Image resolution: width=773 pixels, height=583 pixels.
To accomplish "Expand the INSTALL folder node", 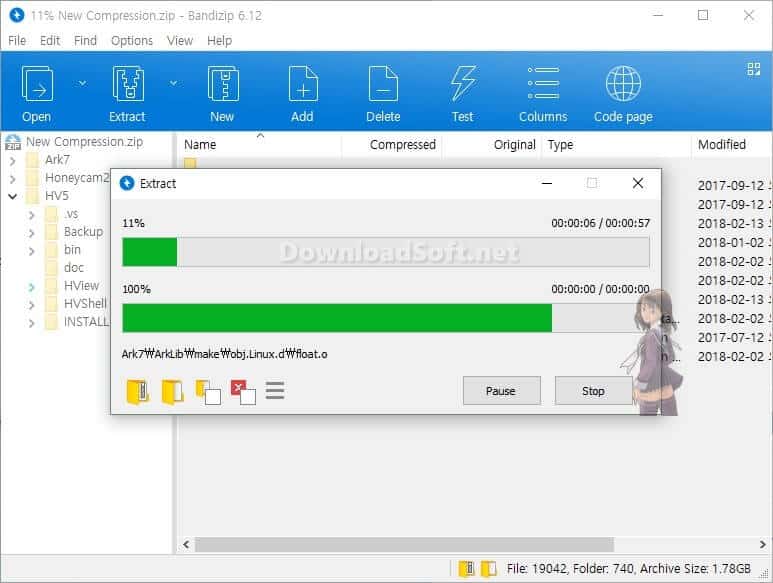I will [x=32, y=323].
